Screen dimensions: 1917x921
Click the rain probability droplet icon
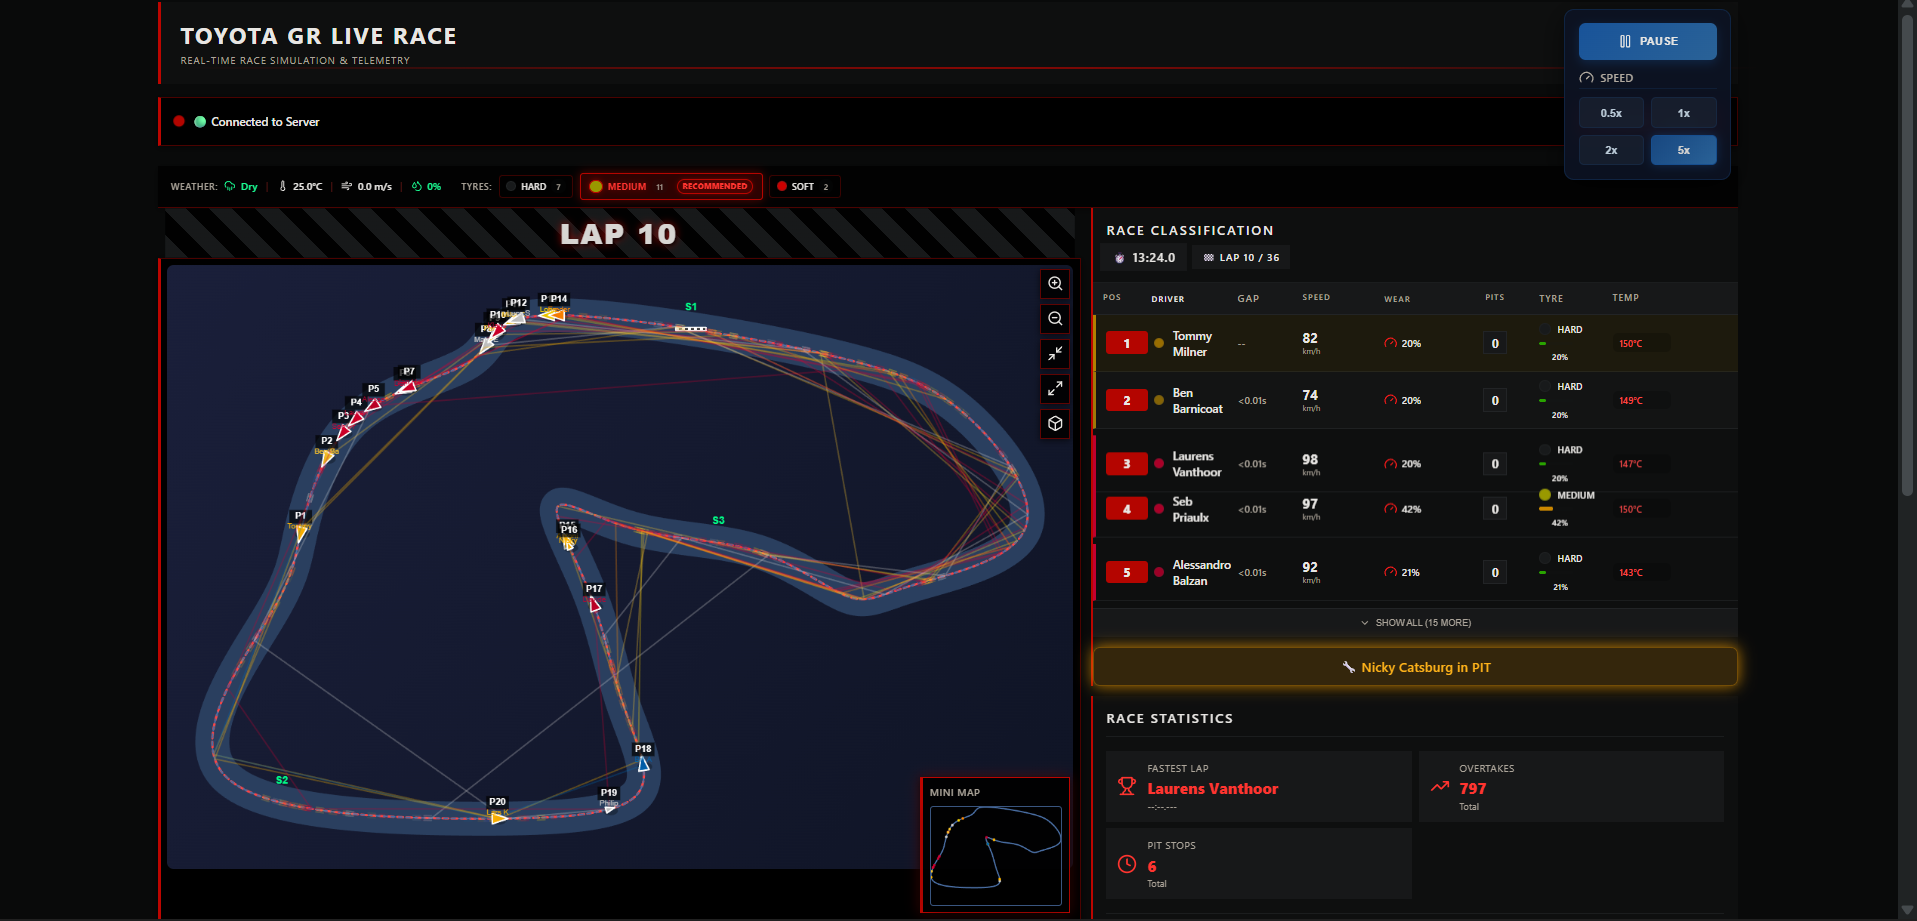tap(417, 186)
